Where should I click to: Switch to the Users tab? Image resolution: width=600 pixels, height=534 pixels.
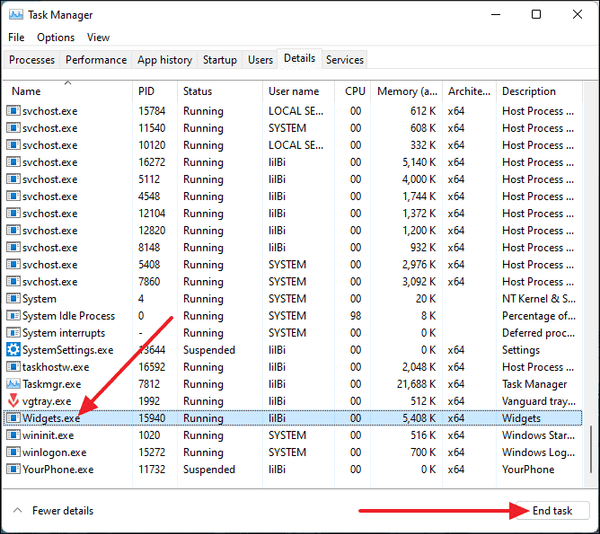click(260, 60)
